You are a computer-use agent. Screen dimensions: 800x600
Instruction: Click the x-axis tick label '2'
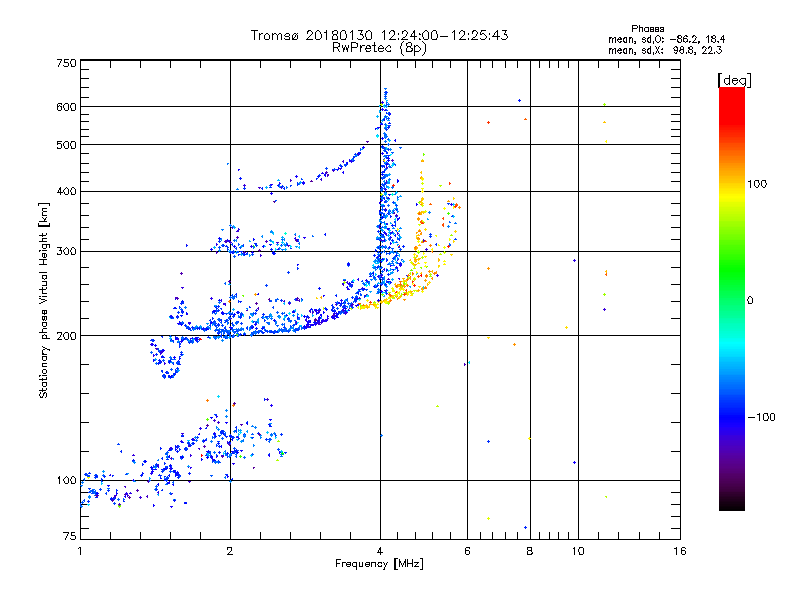click(x=230, y=551)
